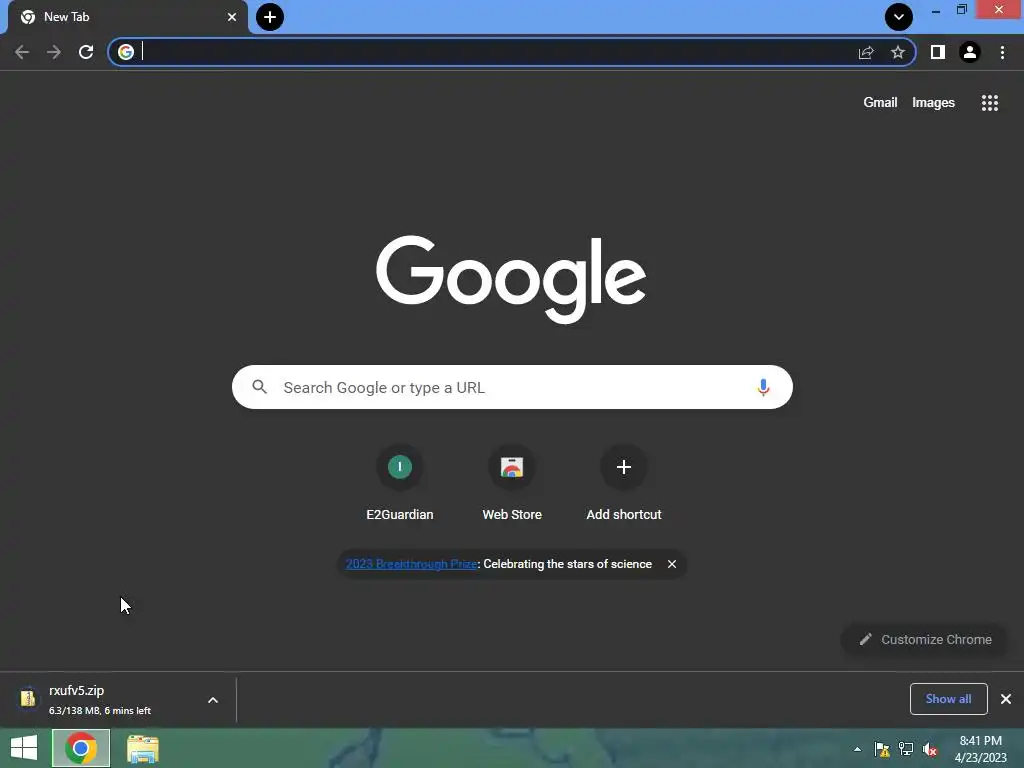The height and width of the screenshot is (768, 1024).
Task: Show hidden system tray icons
Action: point(857,749)
